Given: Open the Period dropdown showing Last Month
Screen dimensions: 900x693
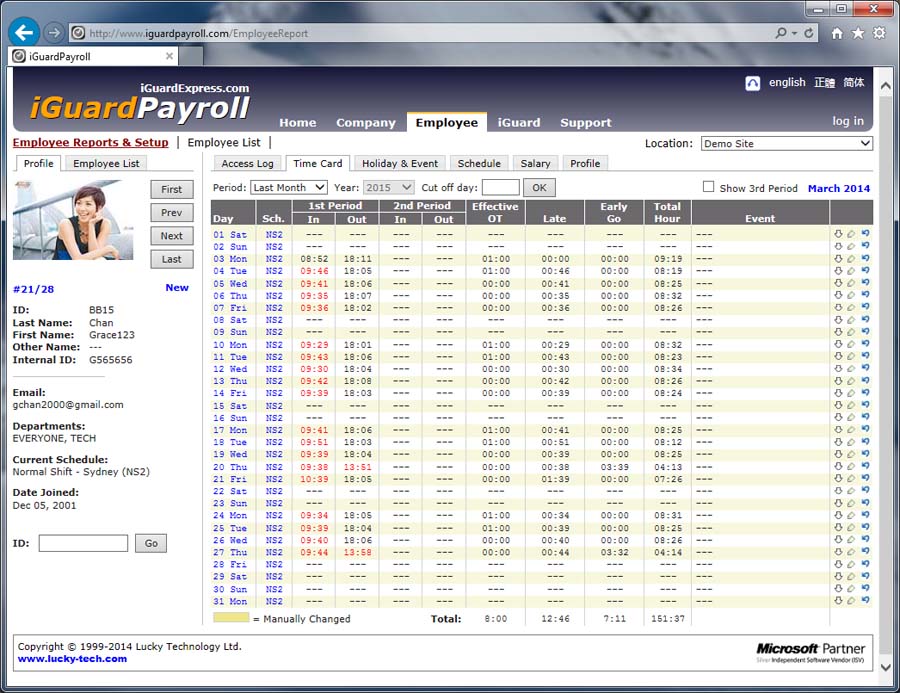Looking at the screenshot, I should [x=289, y=188].
